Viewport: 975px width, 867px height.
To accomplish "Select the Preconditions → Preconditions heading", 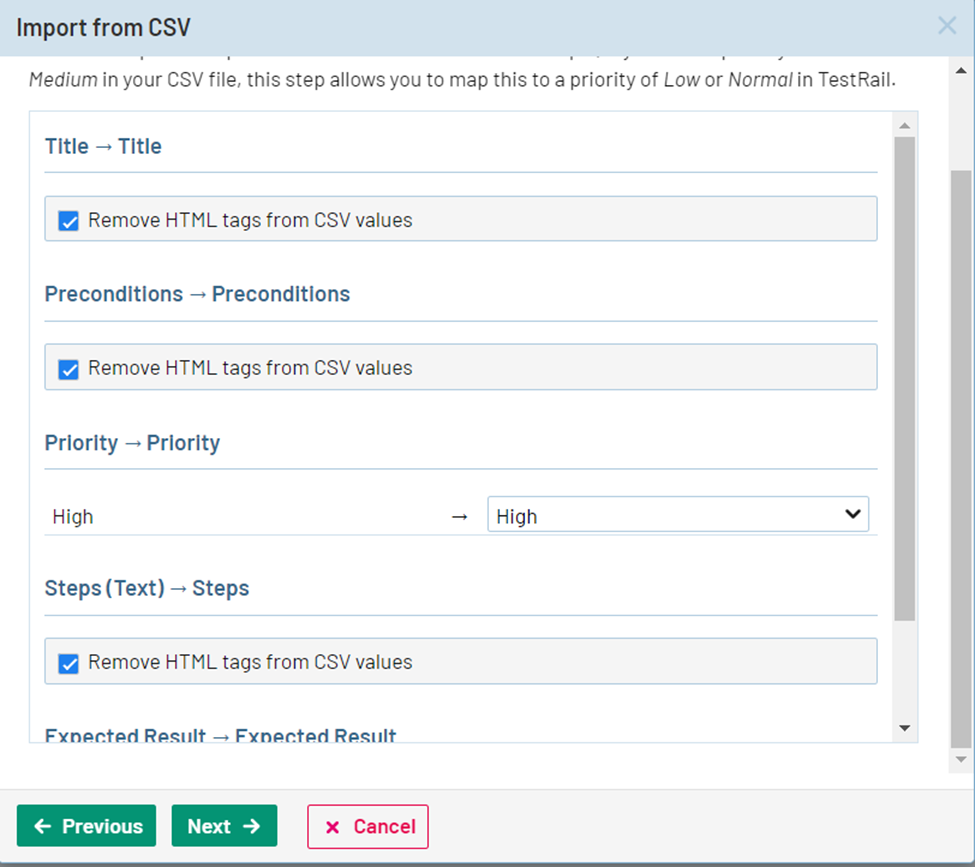I will (197, 294).
